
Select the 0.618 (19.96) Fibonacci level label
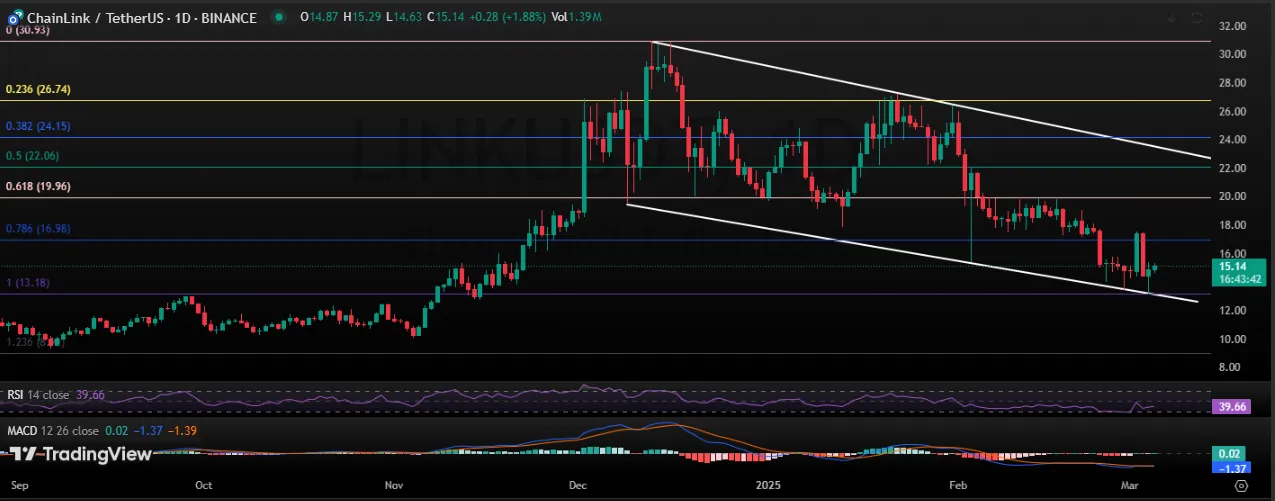[38, 186]
